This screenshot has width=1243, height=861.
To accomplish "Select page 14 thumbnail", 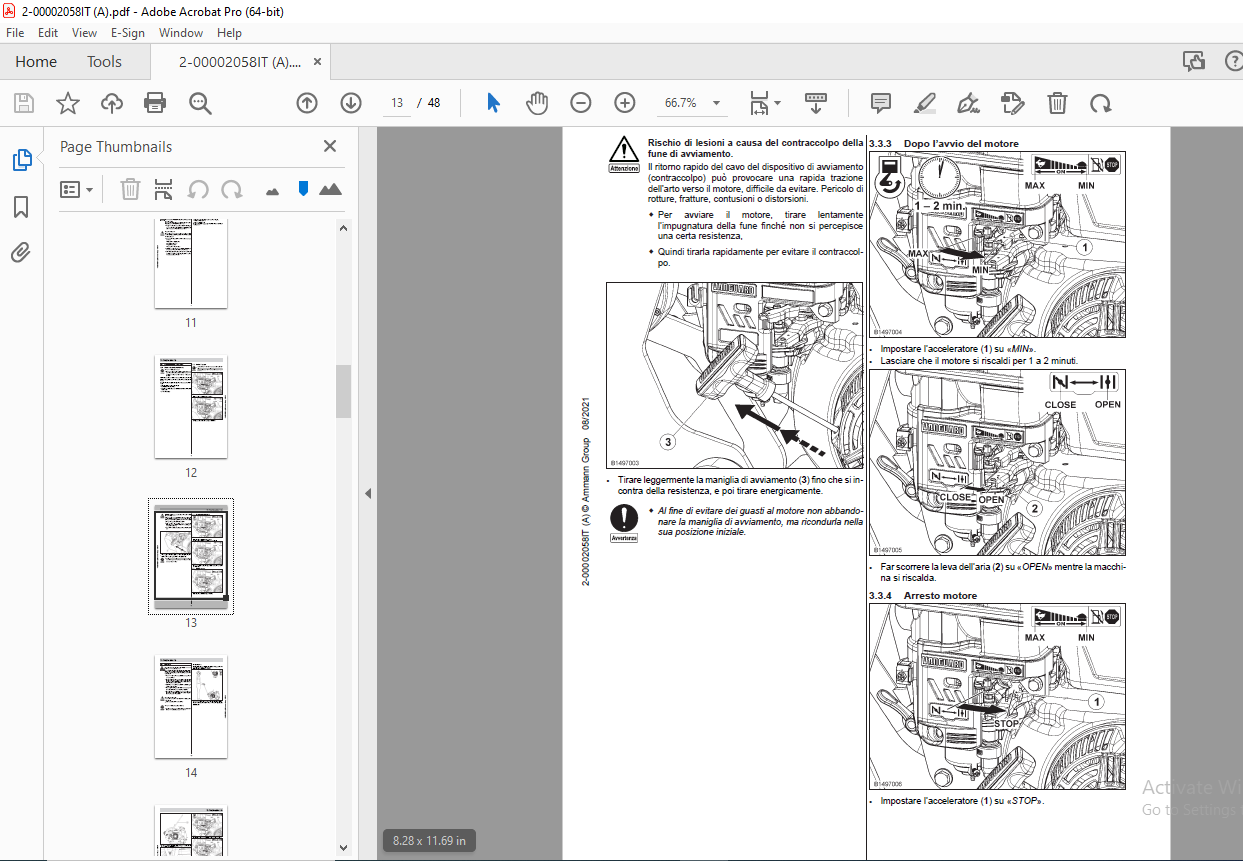I will 191,707.
